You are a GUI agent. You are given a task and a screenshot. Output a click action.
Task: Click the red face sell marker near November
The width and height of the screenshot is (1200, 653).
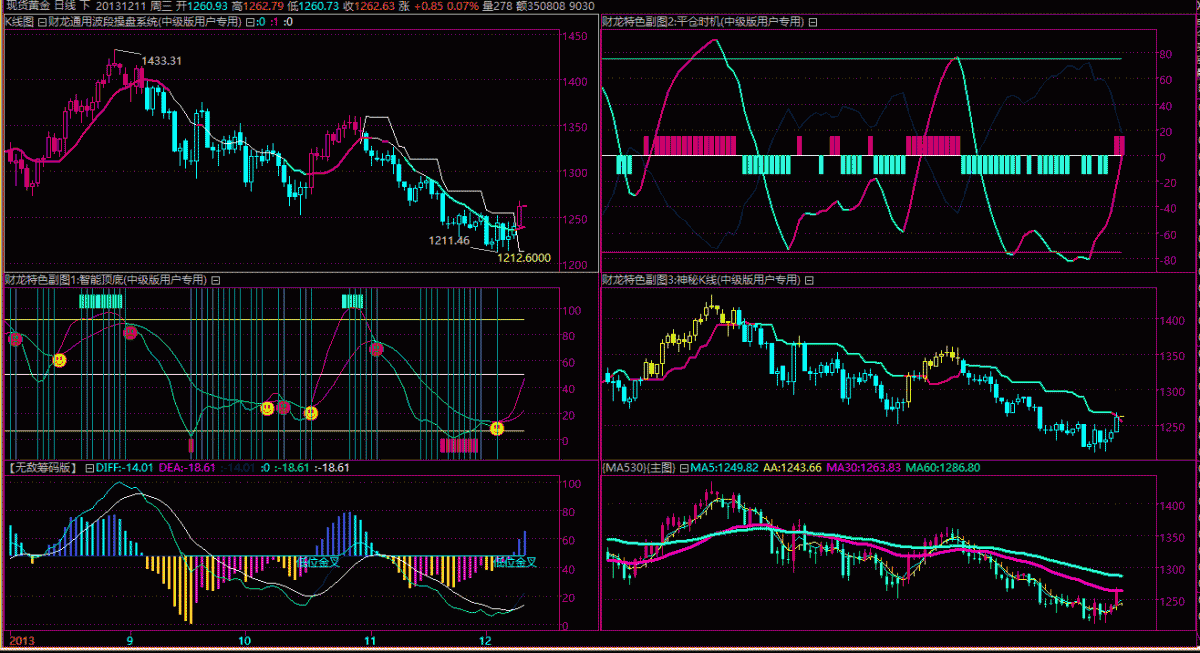376,349
